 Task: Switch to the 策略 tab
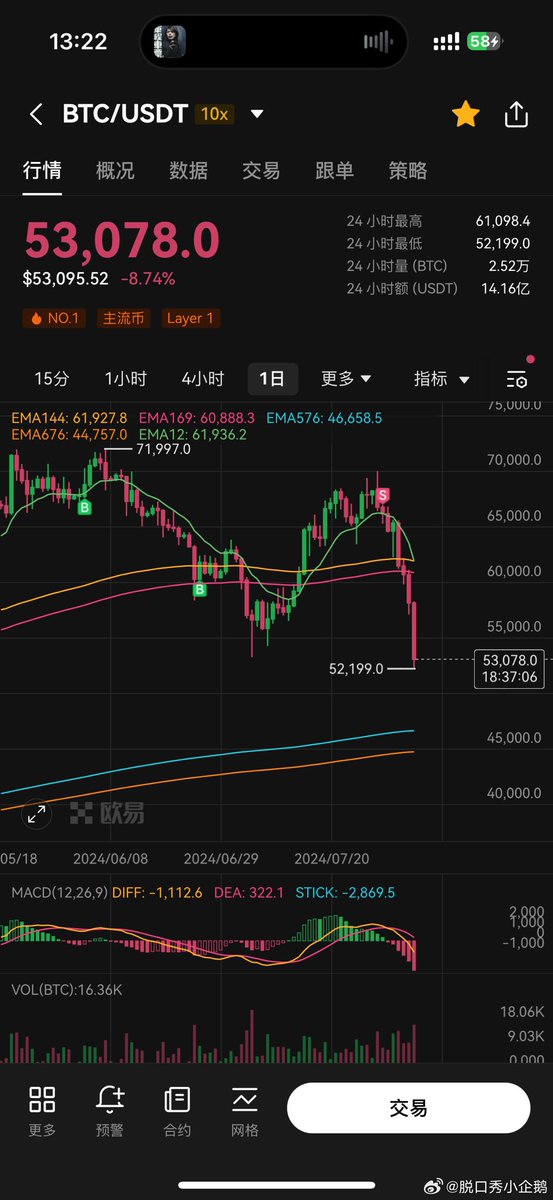[408, 171]
